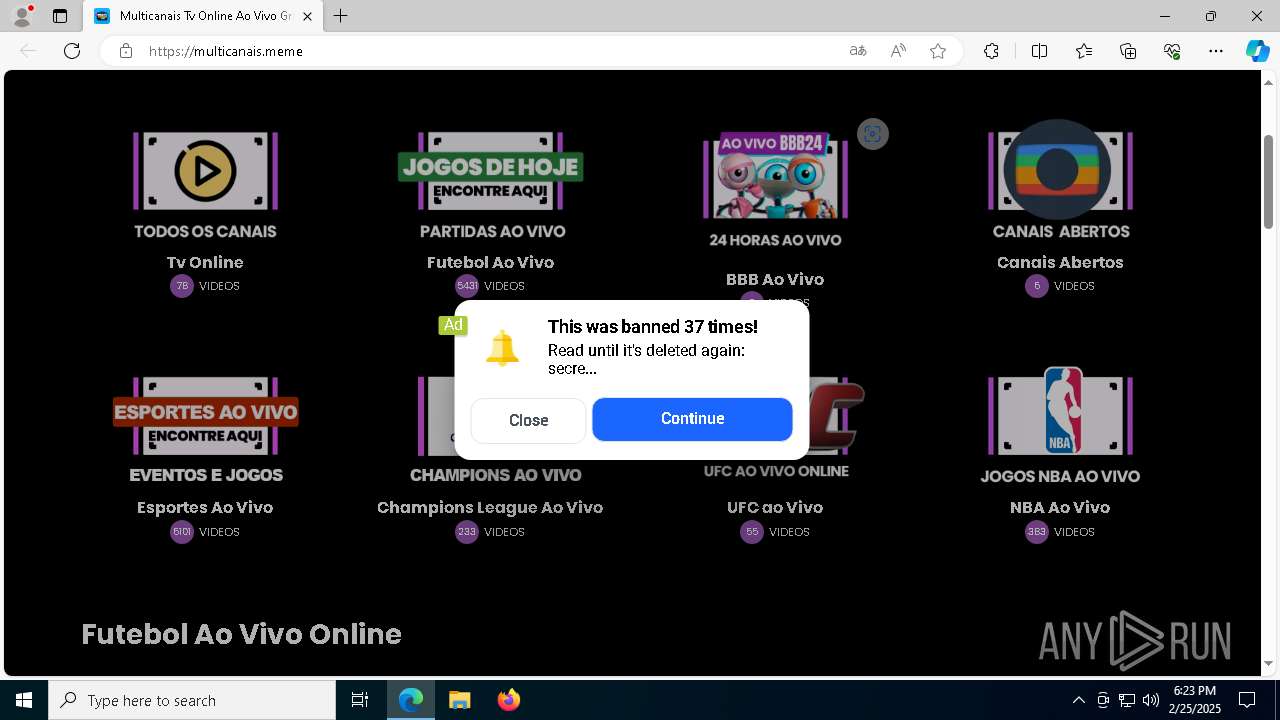Launch Firefox from the taskbar
Viewport: 1280px width, 720px height.
click(508, 700)
